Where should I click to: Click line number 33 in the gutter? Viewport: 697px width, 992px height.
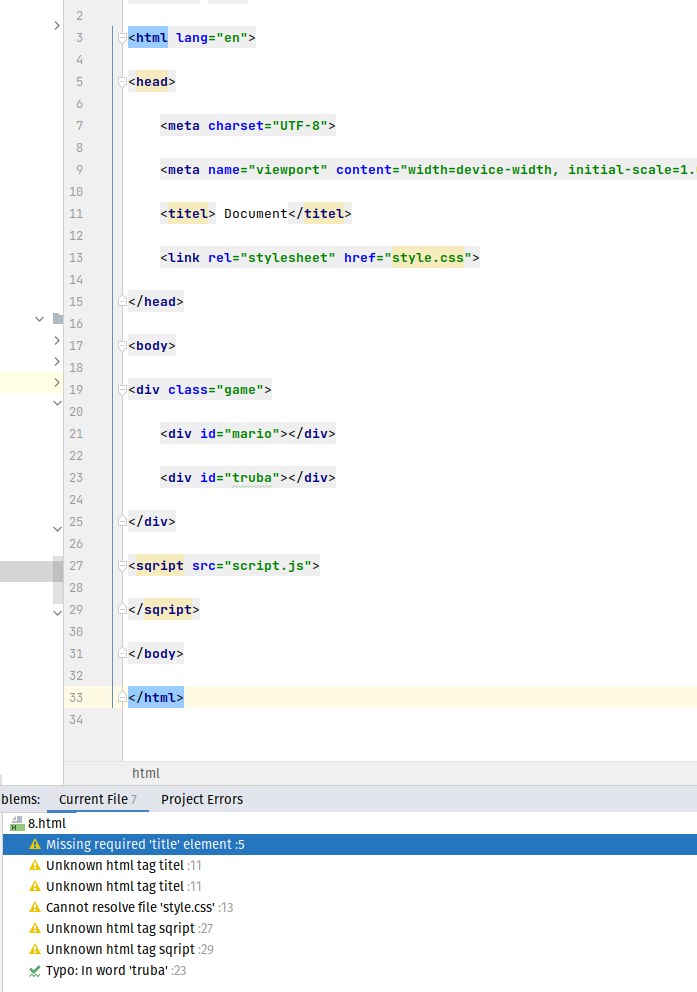click(x=76, y=697)
